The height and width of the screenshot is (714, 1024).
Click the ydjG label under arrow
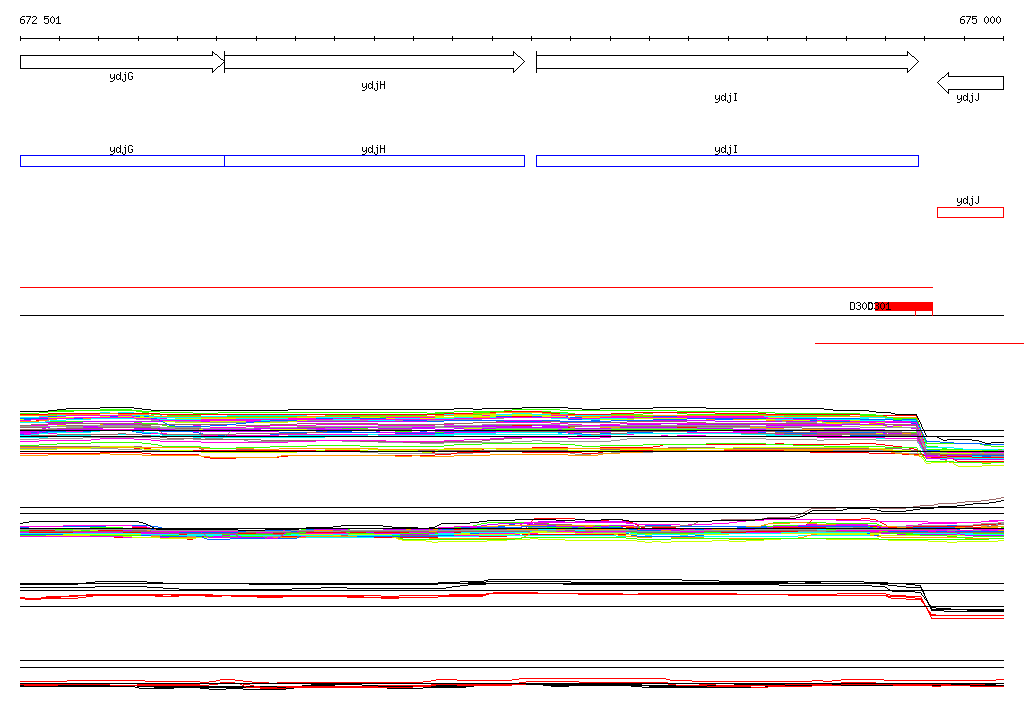click(121, 77)
